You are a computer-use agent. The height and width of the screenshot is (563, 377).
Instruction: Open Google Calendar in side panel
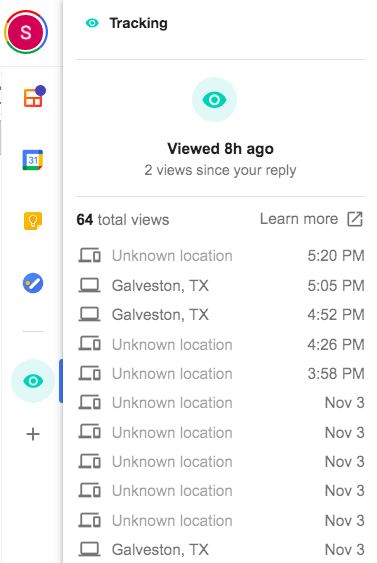click(33, 160)
